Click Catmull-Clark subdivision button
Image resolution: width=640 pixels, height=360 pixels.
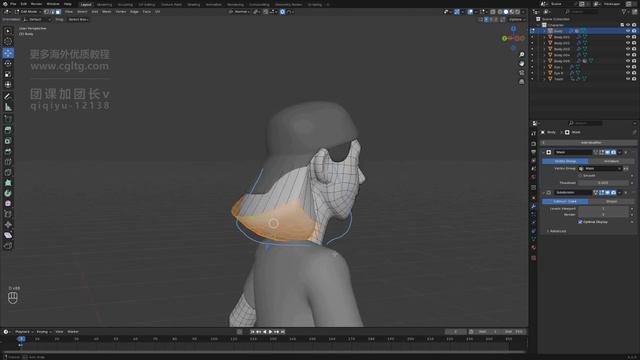pos(565,201)
